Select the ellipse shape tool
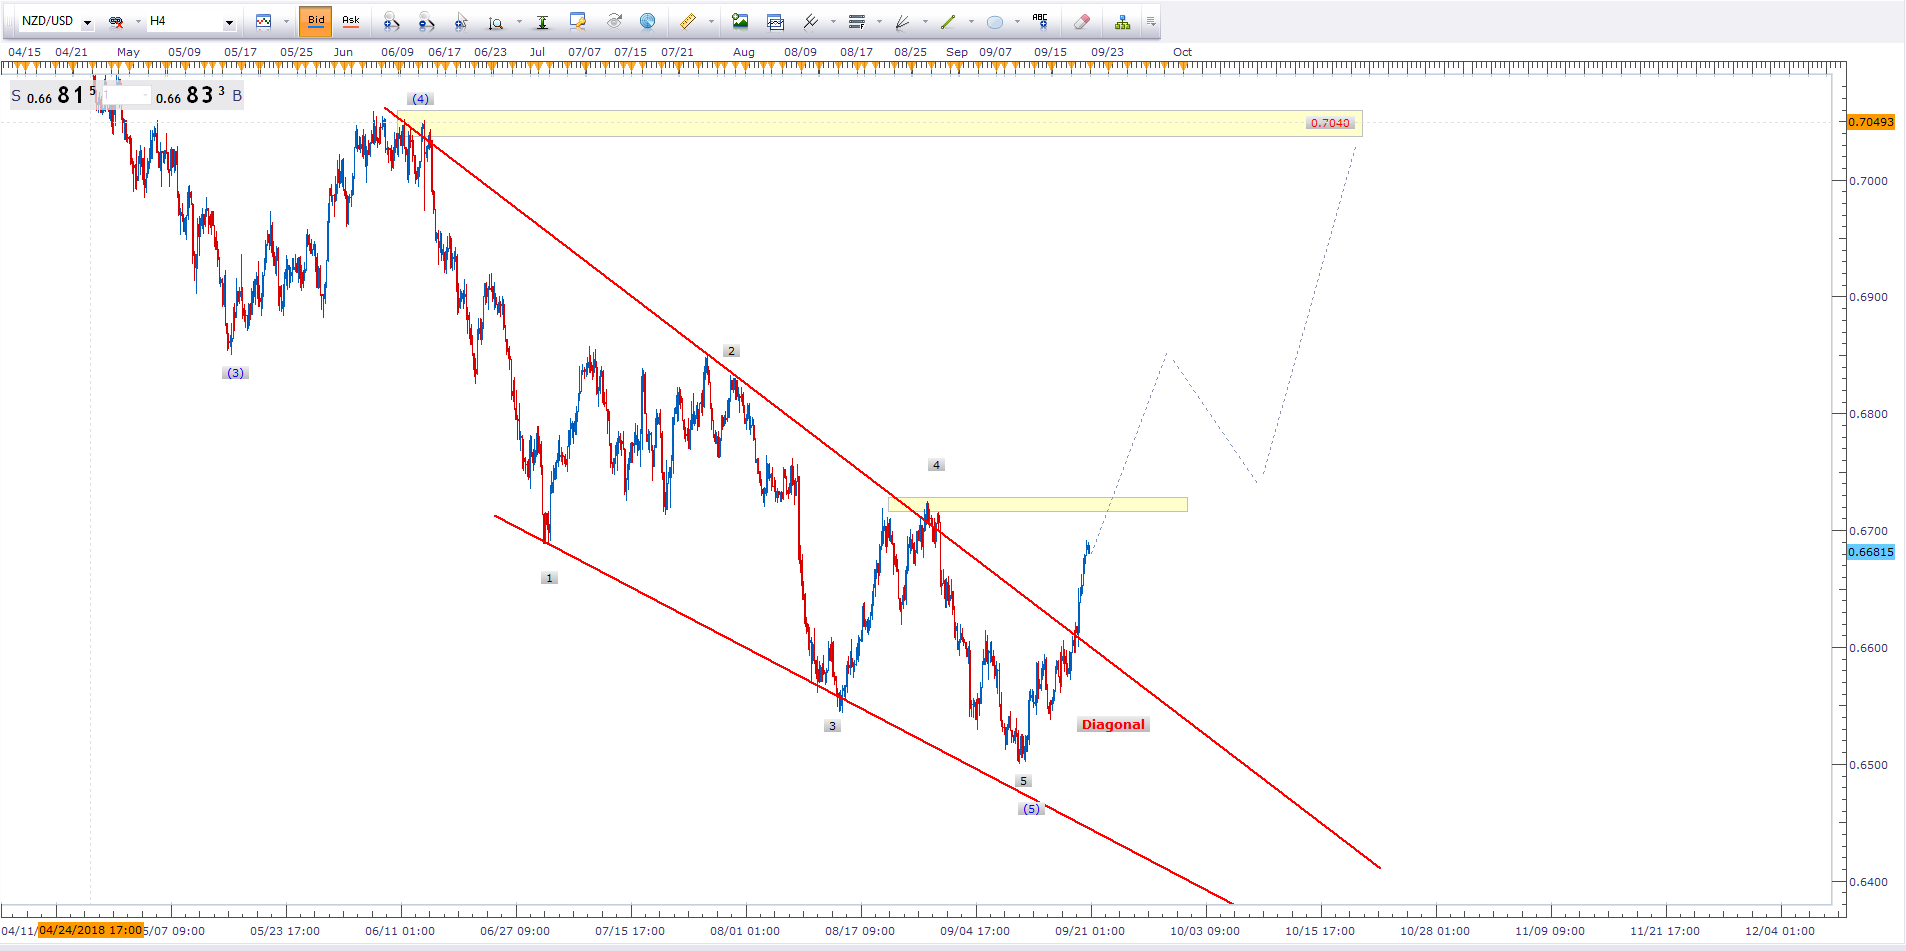The image size is (1906, 951). tap(995, 21)
